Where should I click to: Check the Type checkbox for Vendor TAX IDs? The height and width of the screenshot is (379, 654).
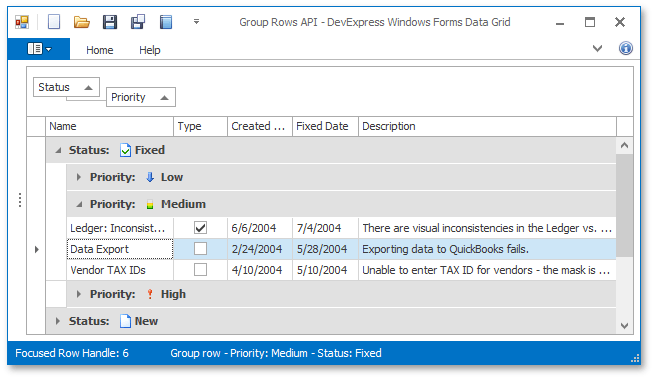click(200, 270)
